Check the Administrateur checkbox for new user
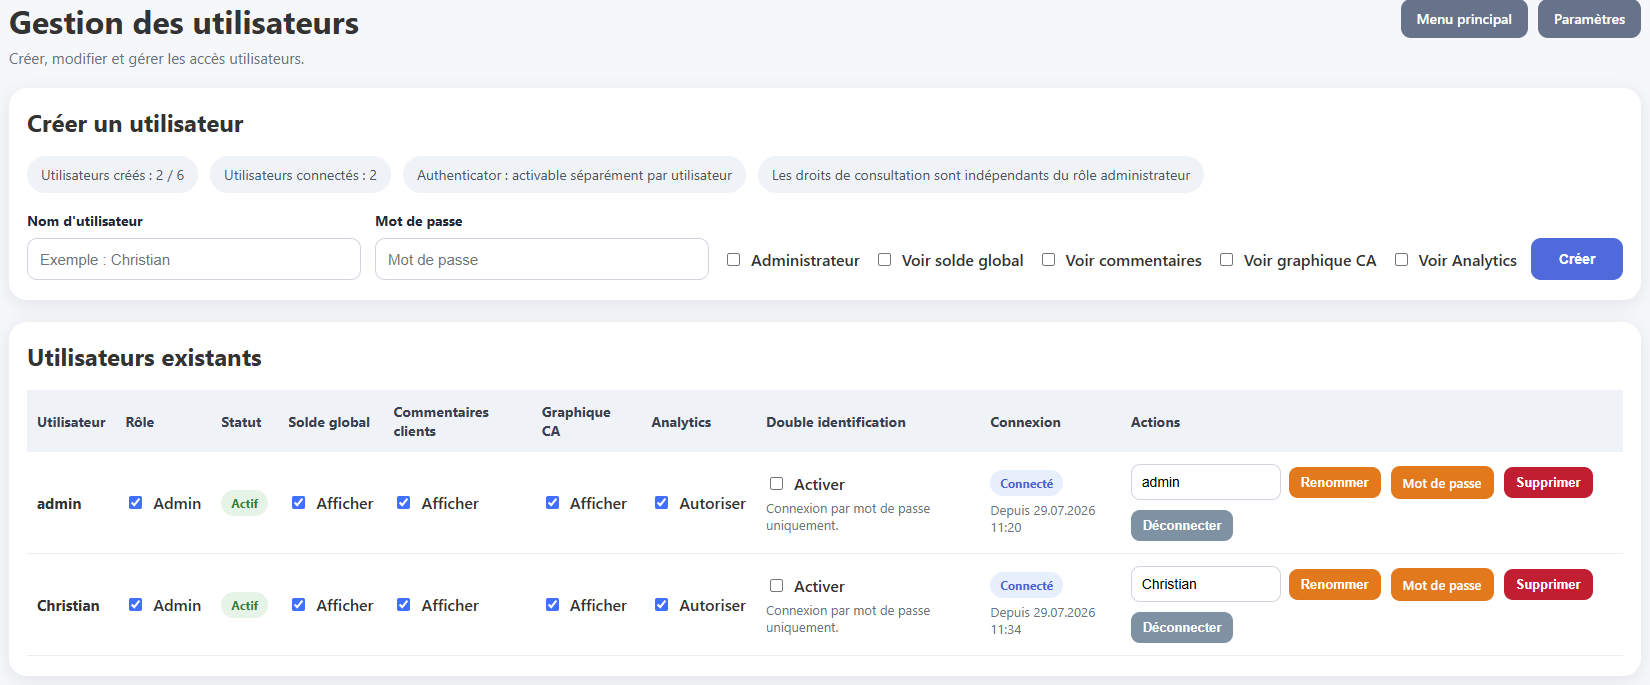Image resolution: width=1650 pixels, height=685 pixels. (x=733, y=260)
